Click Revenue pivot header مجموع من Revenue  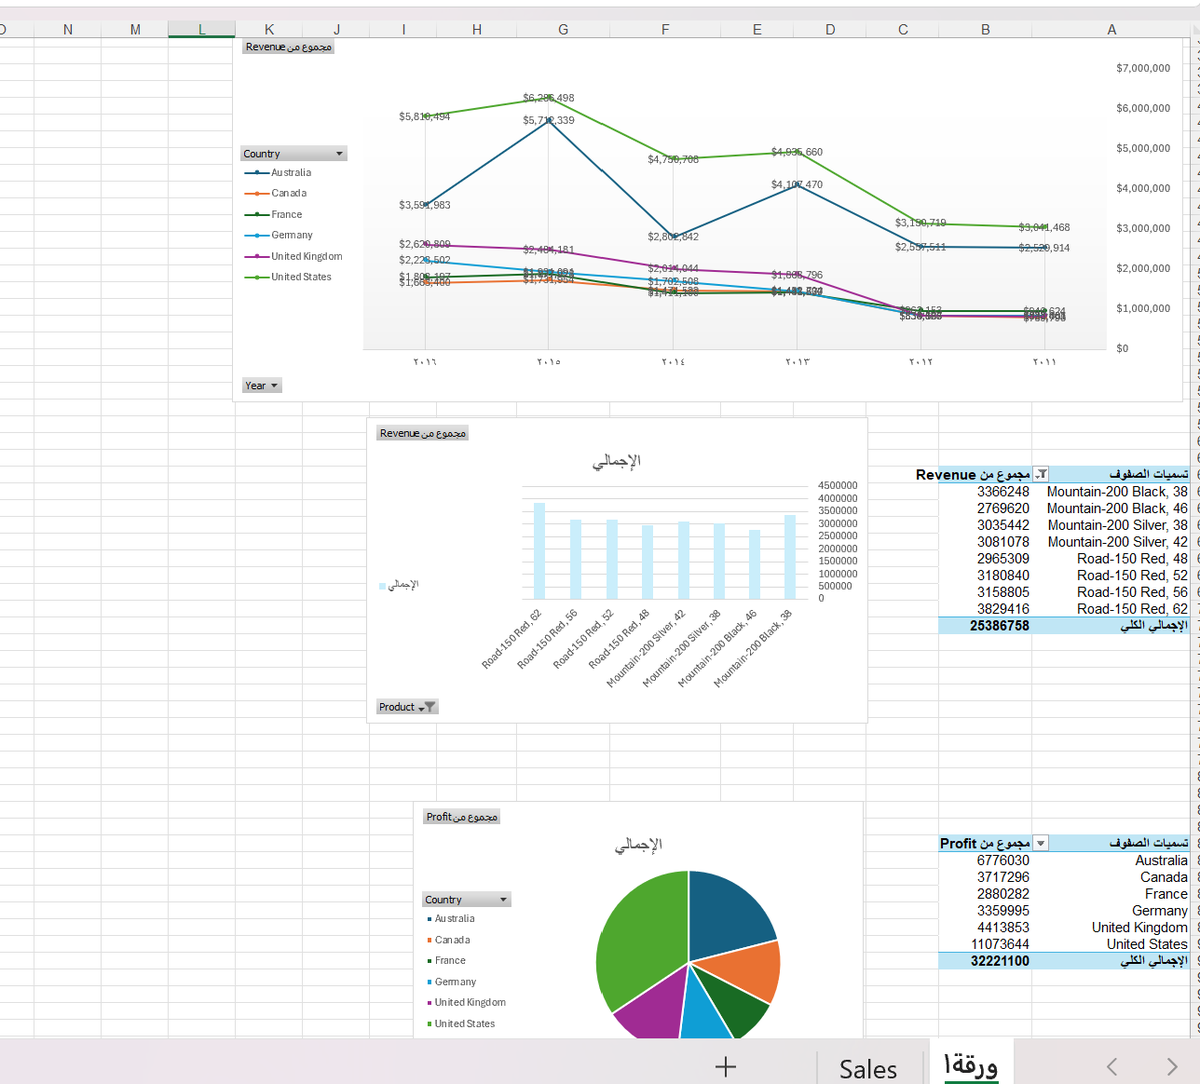pos(972,475)
